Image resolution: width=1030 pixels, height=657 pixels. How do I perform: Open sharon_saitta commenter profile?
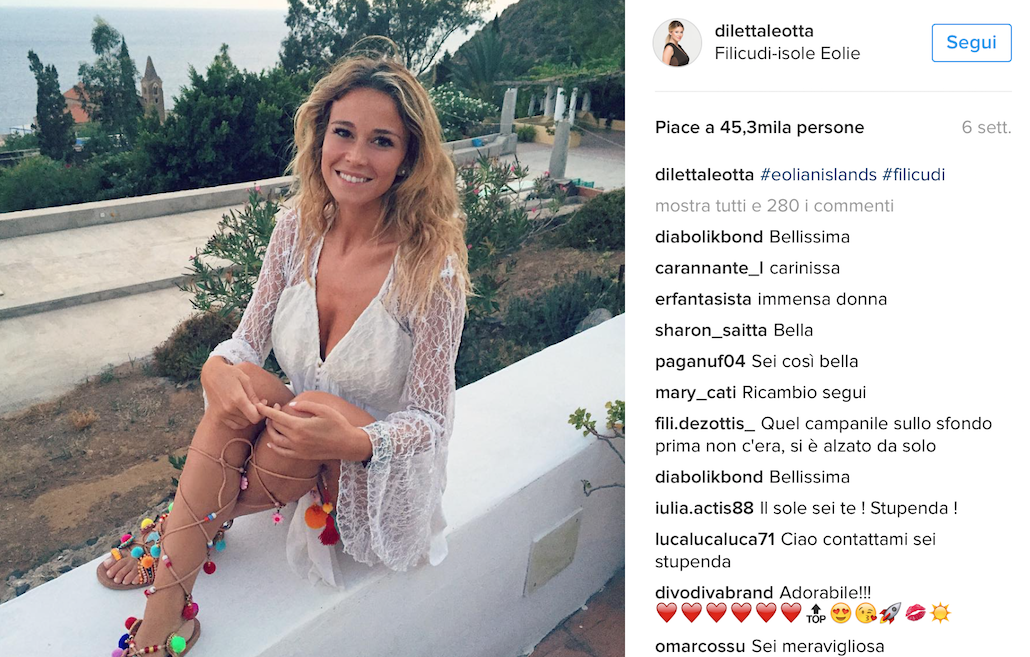(x=711, y=330)
